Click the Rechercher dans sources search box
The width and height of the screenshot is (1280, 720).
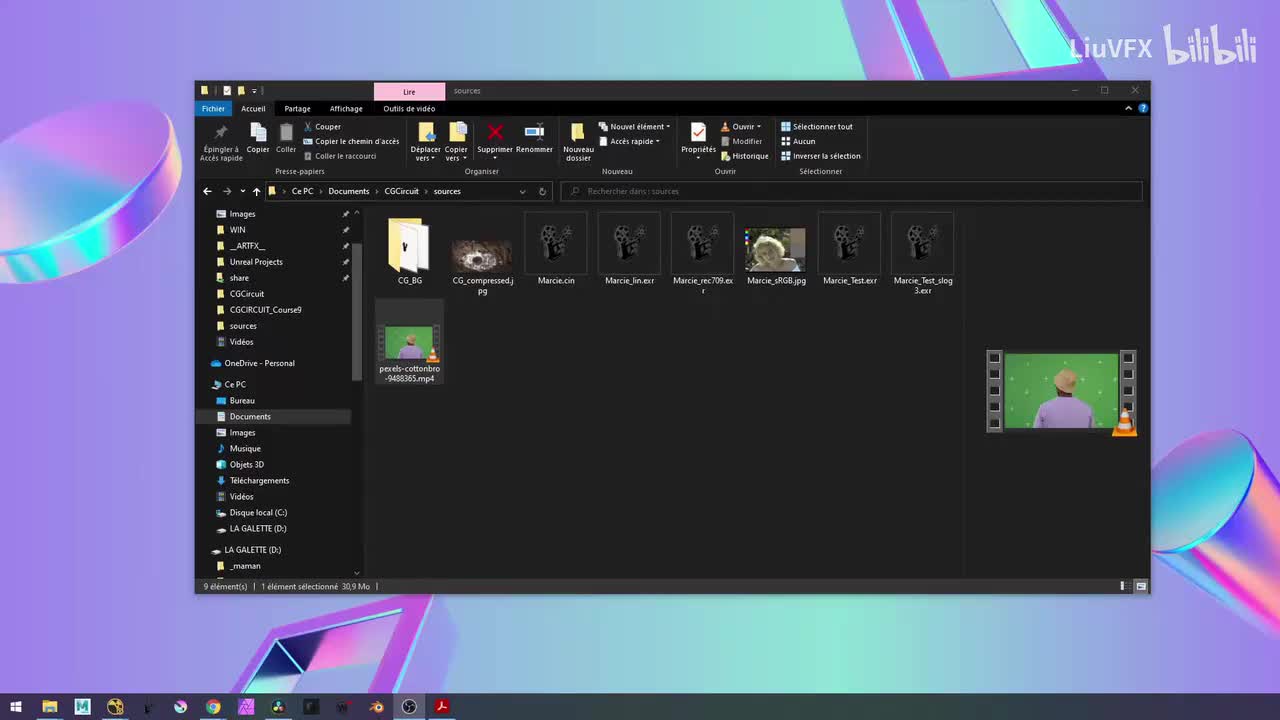pos(850,191)
